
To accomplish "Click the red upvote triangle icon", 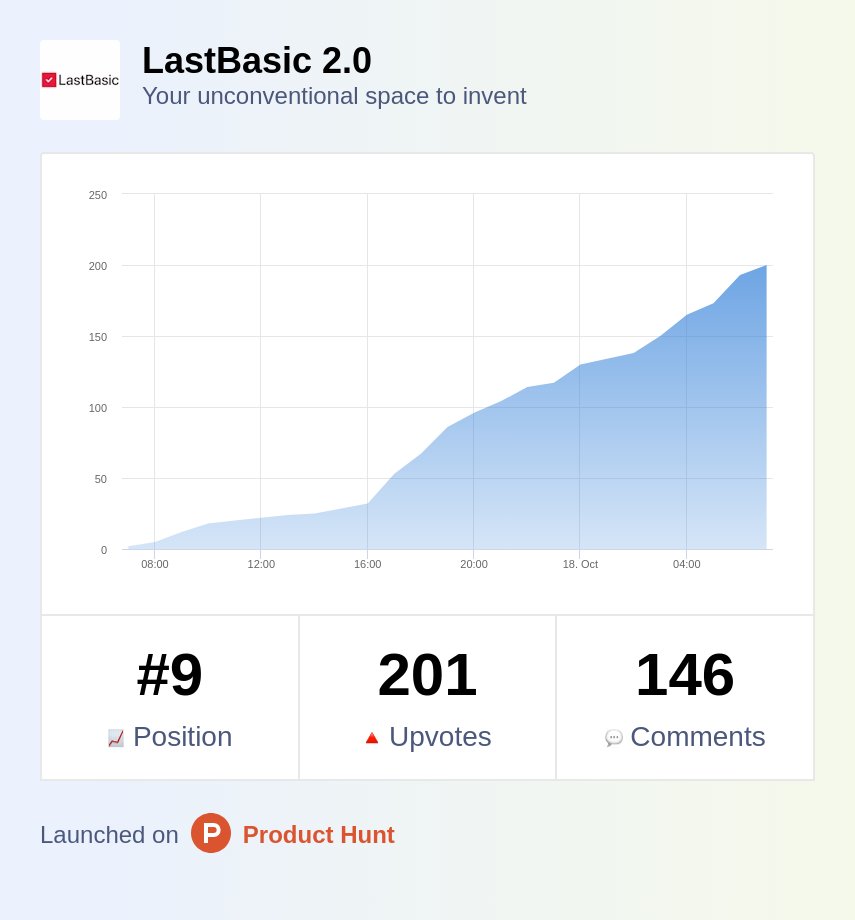I will click(x=371, y=738).
